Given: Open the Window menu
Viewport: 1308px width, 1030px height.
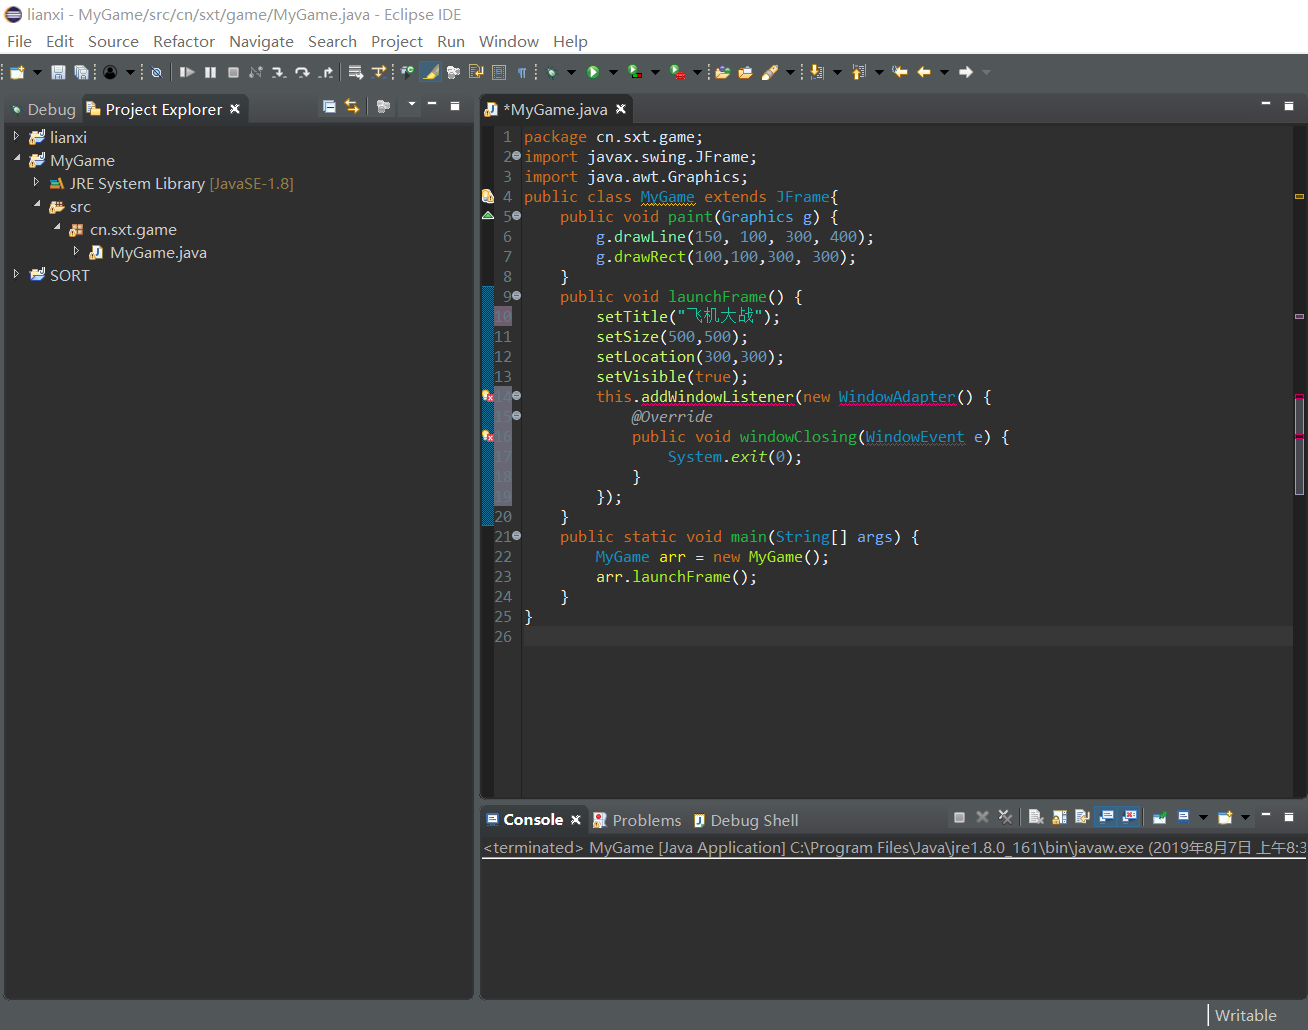Looking at the screenshot, I should (x=508, y=41).
